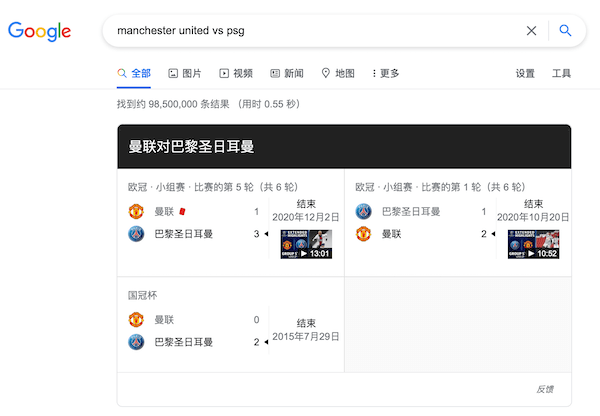Screen dimensions: 600x416
Task: Click PSG crest in October 2020 match
Action: point(363,211)
